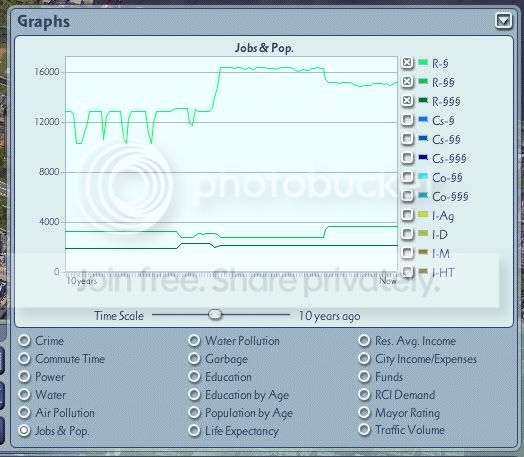Select the Power graph radio button
The image size is (524, 457).
tap(24, 376)
